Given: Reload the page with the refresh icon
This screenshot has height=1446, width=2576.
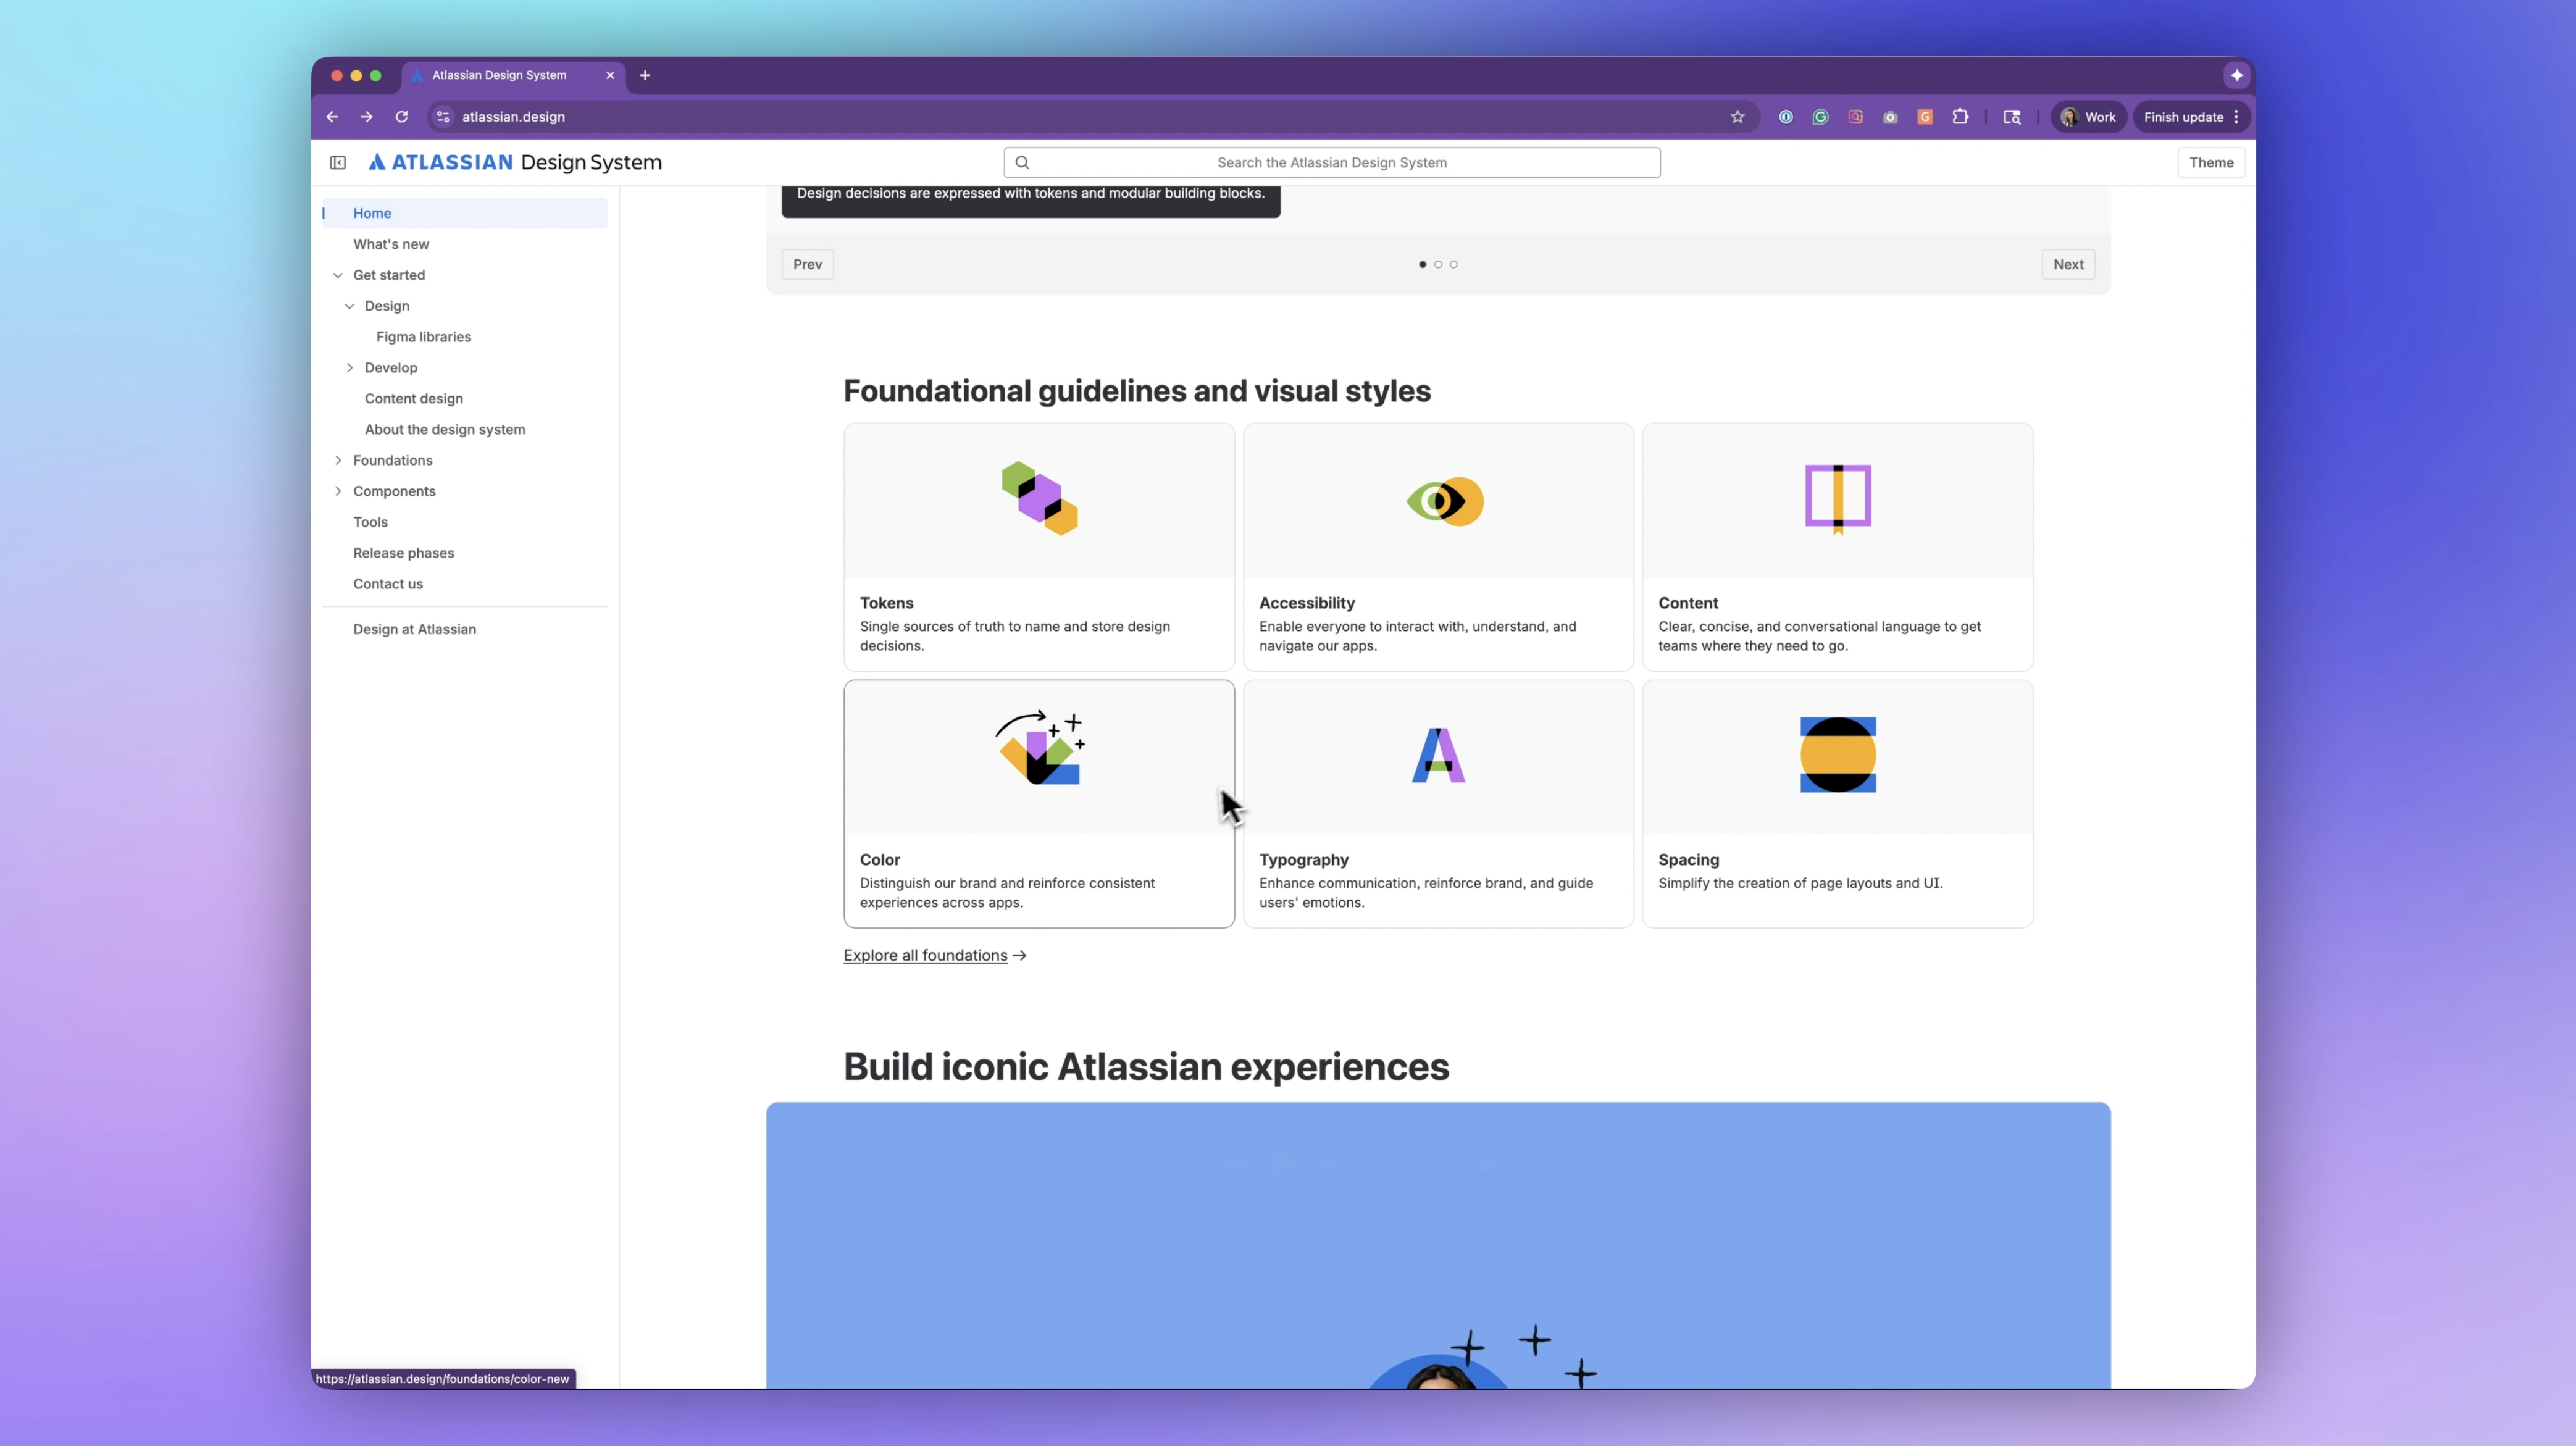Looking at the screenshot, I should coord(402,117).
